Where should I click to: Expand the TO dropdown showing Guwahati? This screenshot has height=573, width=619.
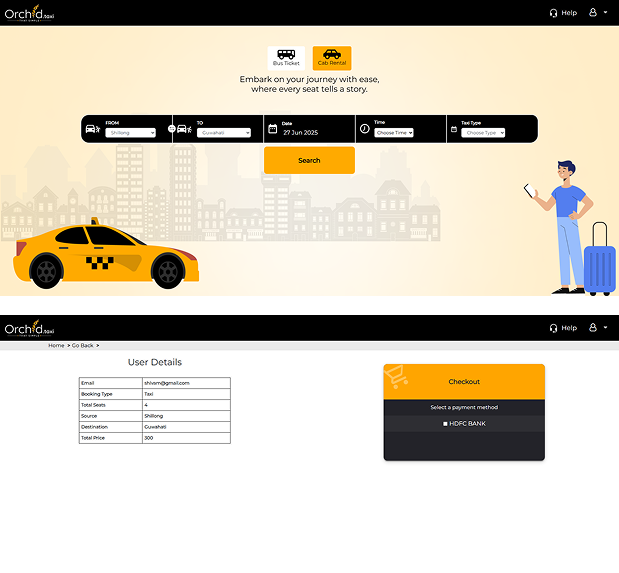point(224,133)
